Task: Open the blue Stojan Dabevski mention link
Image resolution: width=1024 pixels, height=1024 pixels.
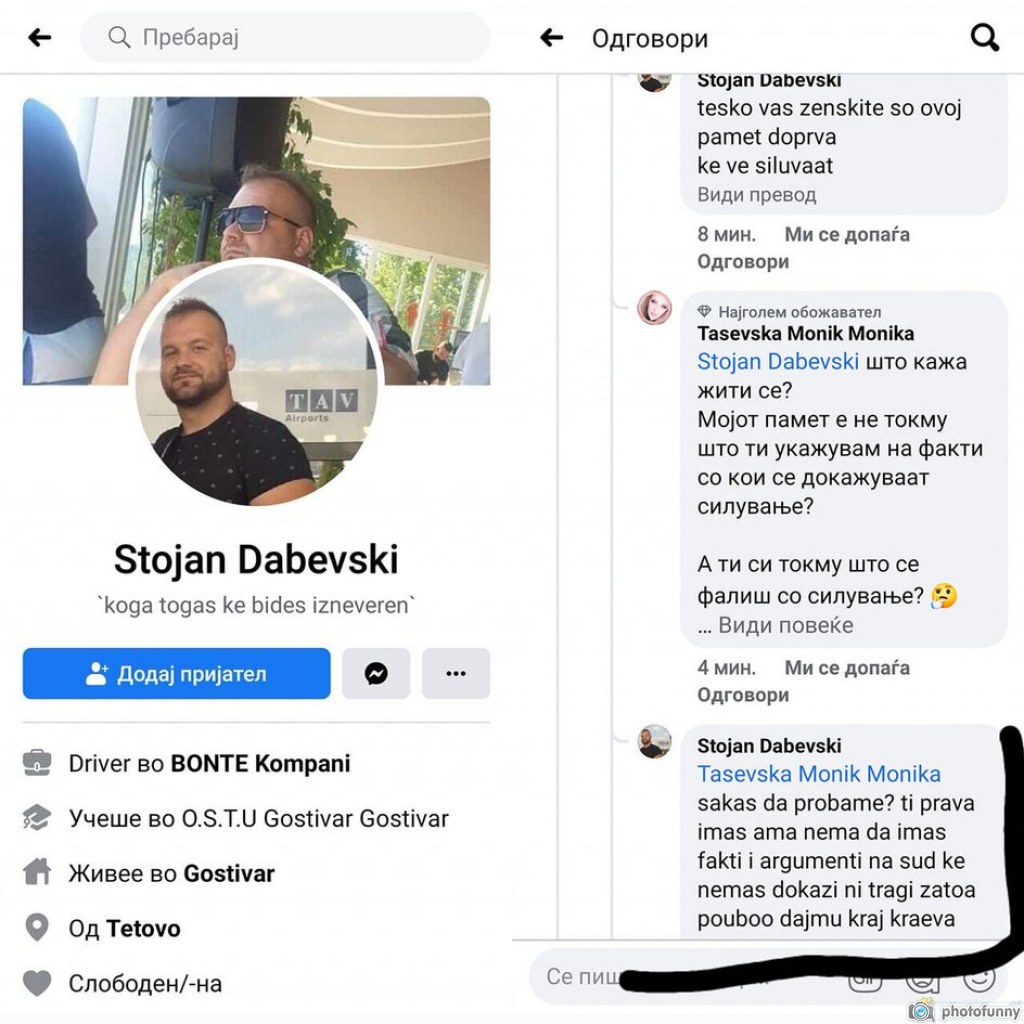Action: coord(778,362)
